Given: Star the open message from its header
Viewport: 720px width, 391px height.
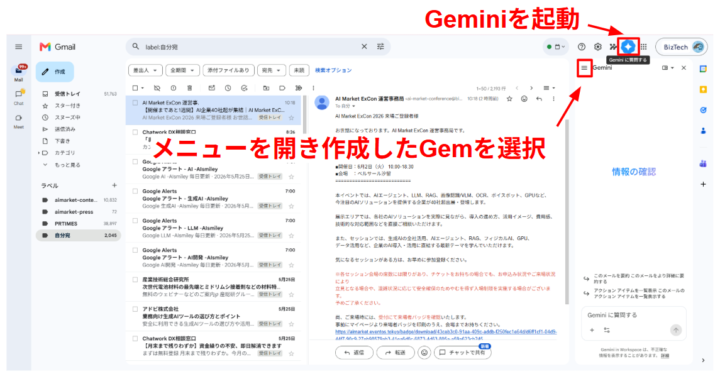Looking at the screenshot, I should (509, 99).
